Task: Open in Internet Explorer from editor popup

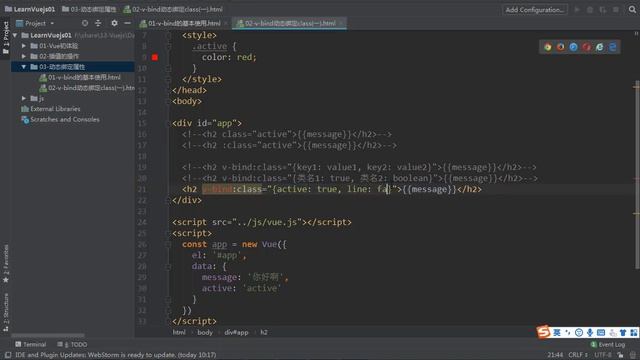Action: pyautogui.click(x=600, y=47)
